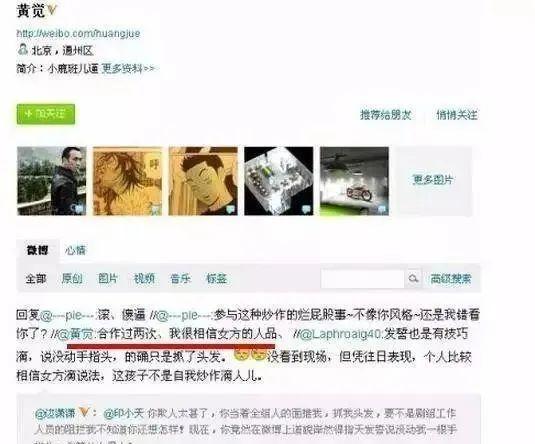Open 高级搜索 advanced search
This screenshot has height=444, width=535.
450,278
